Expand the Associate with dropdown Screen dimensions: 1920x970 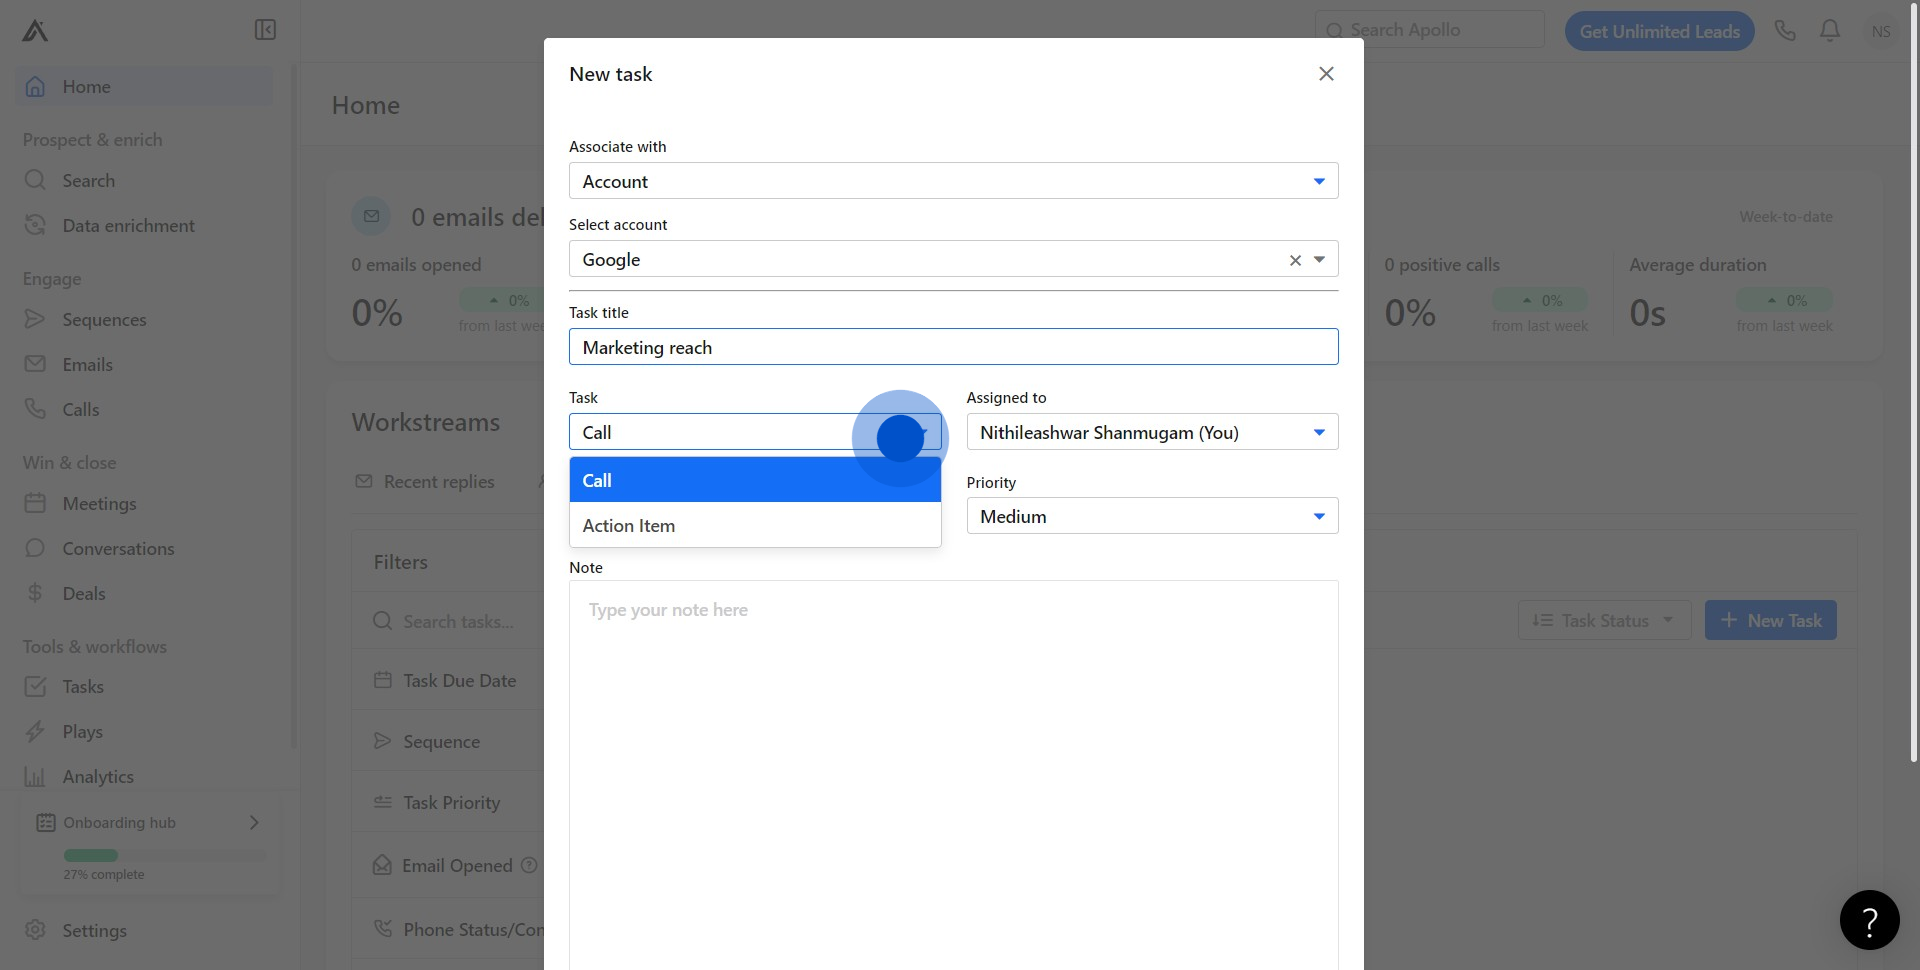[1319, 181]
